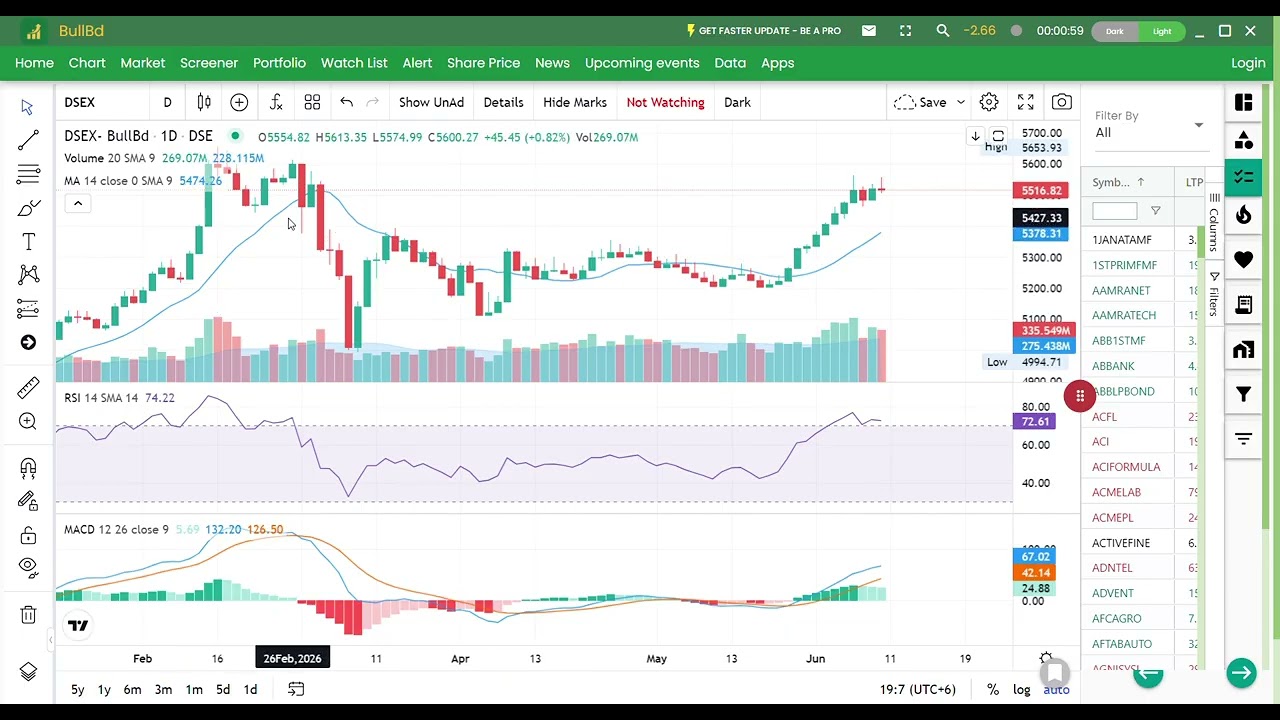Open the dashboard layout side panel
The width and height of the screenshot is (1280, 720).
coord(1244,103)
